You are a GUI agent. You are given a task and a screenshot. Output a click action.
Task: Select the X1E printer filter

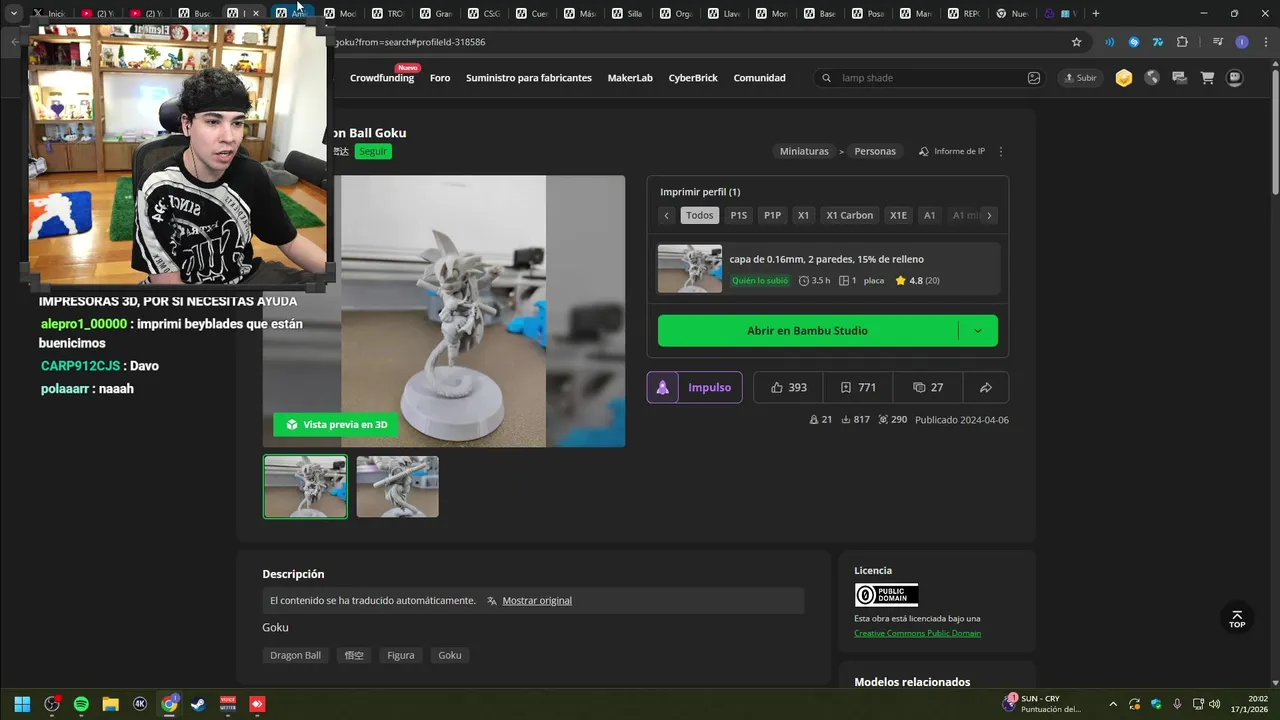click(x=898, y=215)
